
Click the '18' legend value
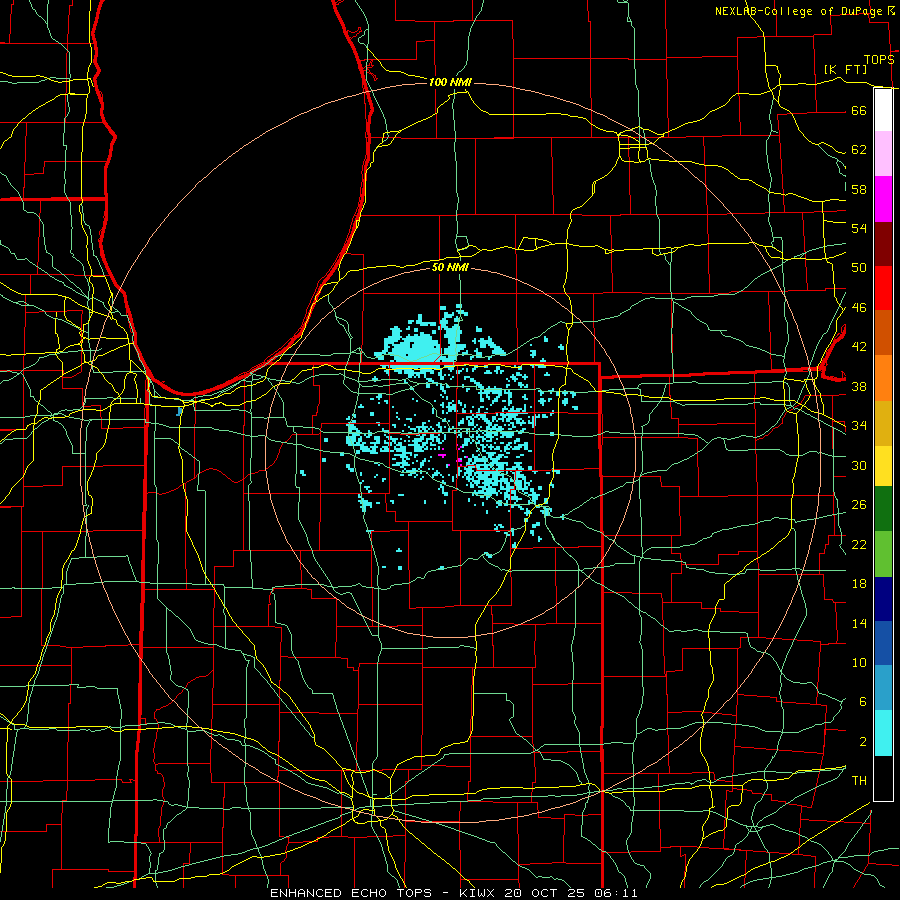(859, 584)
